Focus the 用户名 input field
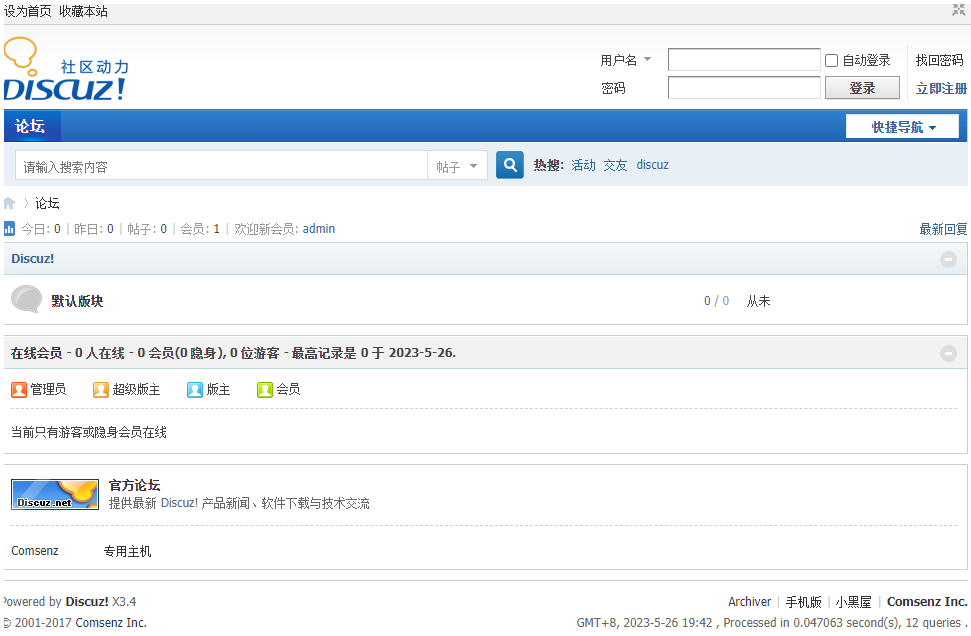 point(744,59)
